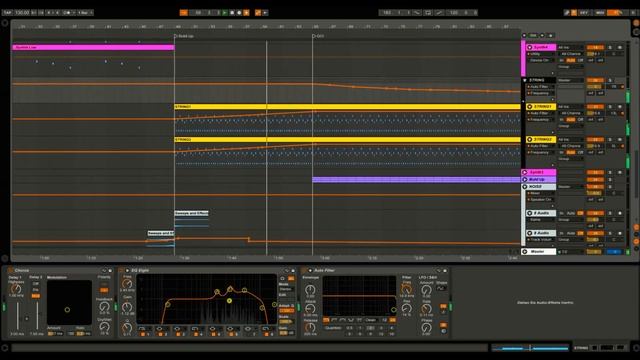Click Auto Filter hot-swap preset icon
640x360 pixels.
click(x=439, y=270)
